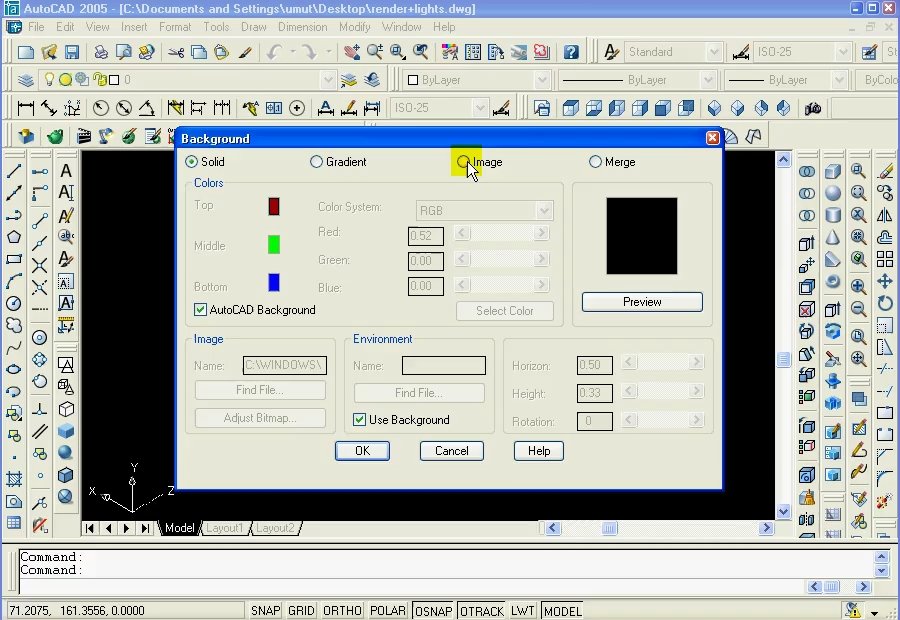Open the Layer Properties Manager icon
The image size is (900, 620).
(25, 80)
